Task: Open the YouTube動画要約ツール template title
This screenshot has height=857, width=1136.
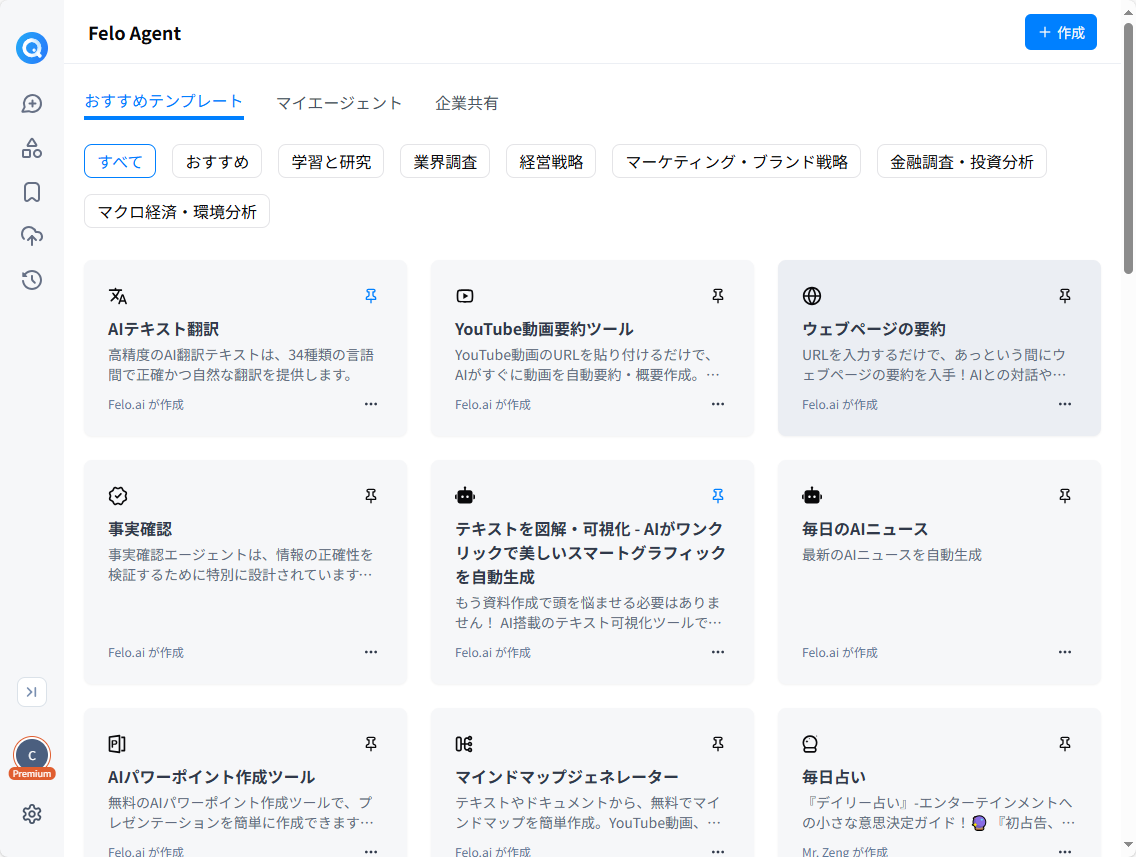Action: tap(544, 329)
